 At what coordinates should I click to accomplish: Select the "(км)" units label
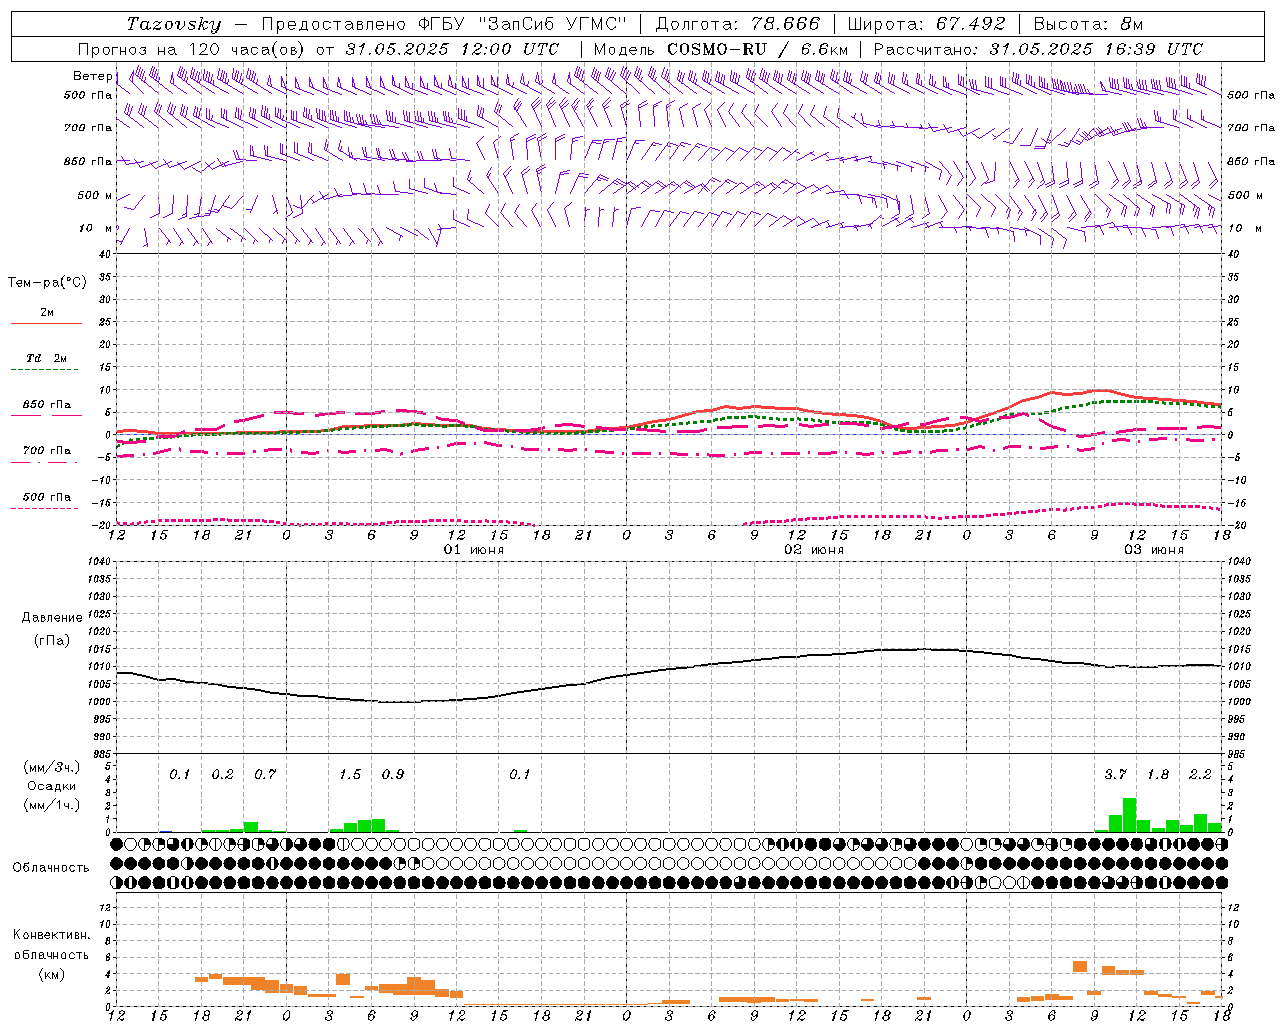coord(52,974)
